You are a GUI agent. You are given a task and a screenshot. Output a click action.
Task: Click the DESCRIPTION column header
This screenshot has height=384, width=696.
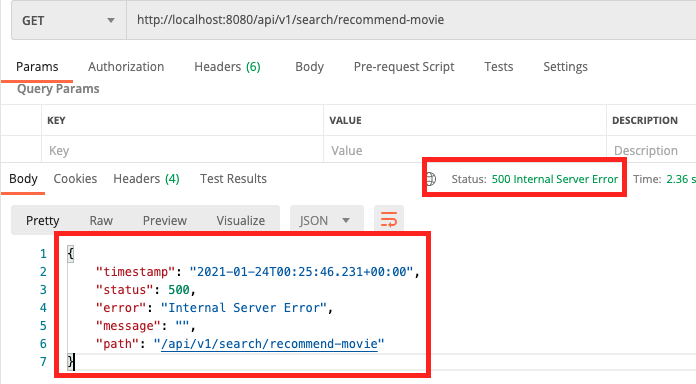coord(645,120)
